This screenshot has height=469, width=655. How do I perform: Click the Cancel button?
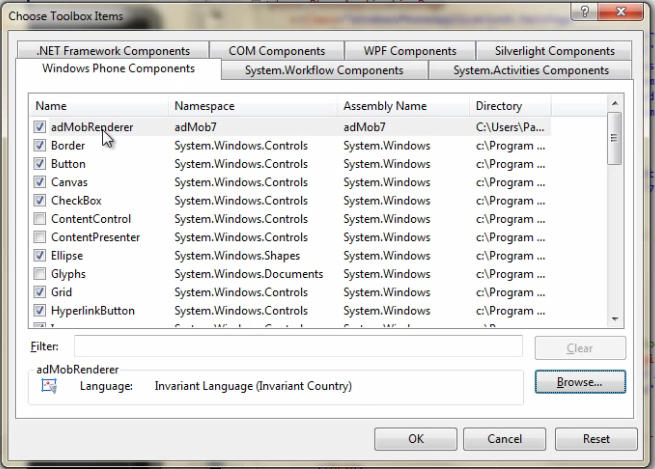pyautogui.click(x=504, y=439)
